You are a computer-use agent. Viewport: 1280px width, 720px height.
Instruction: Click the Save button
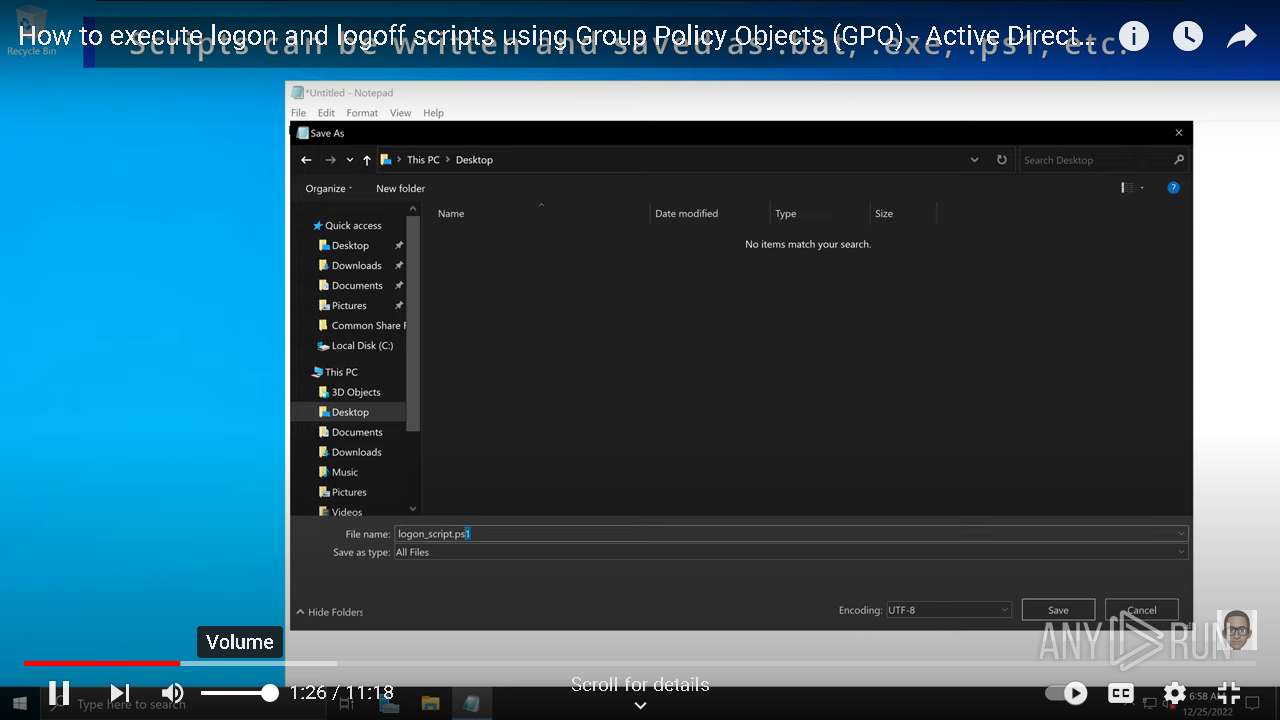(1058, 610)
